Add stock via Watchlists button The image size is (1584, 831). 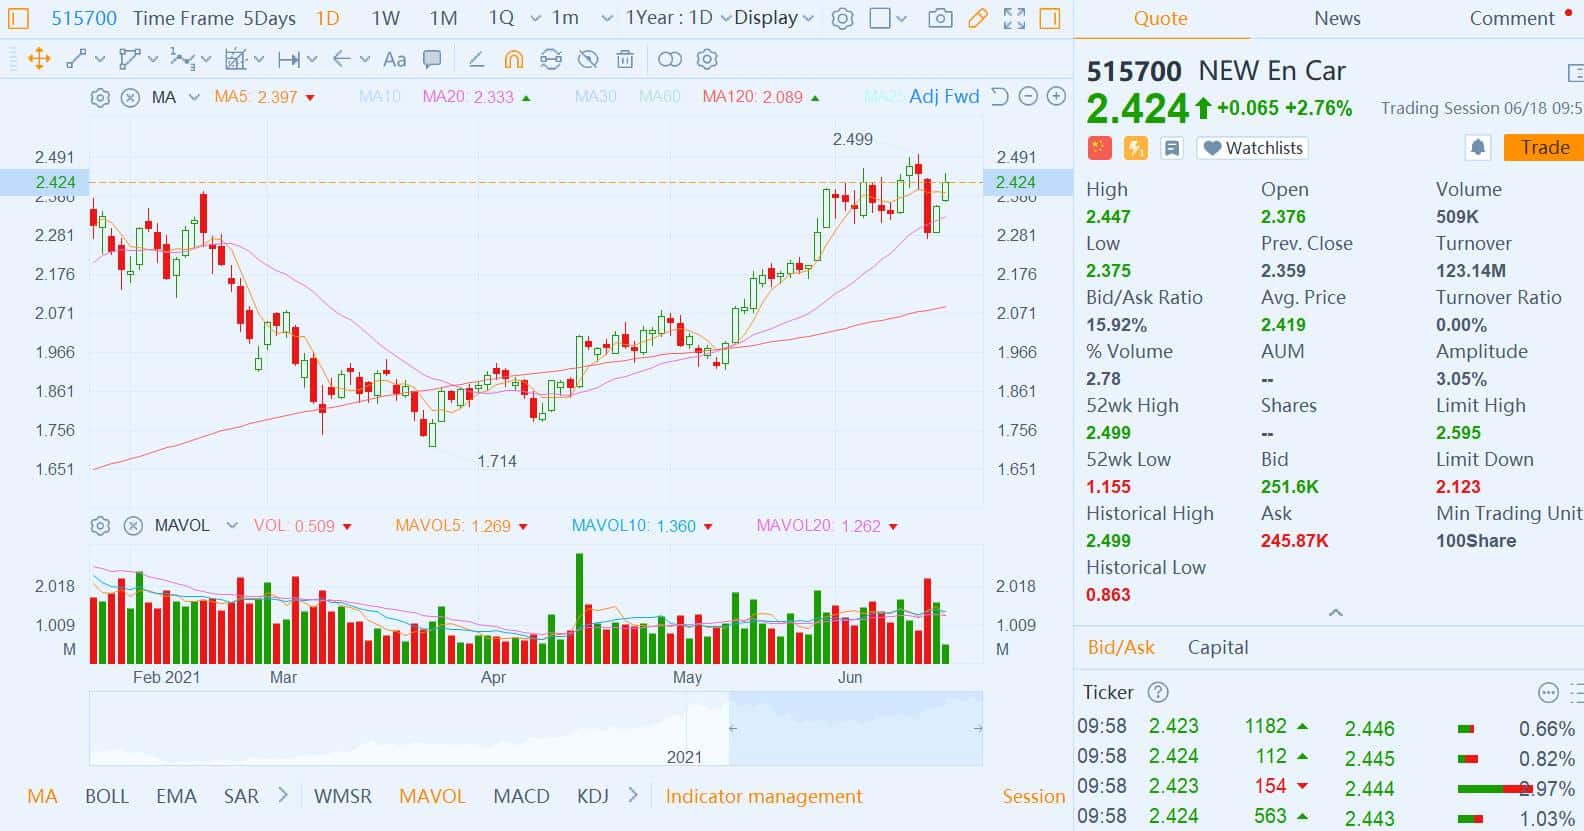(1253, 148)
